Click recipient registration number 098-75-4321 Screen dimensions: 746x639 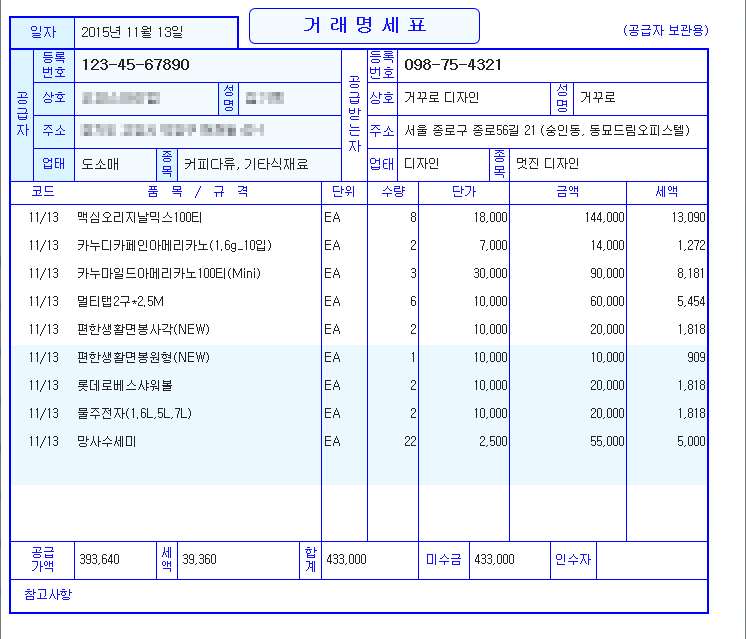[x=453, y=65]
